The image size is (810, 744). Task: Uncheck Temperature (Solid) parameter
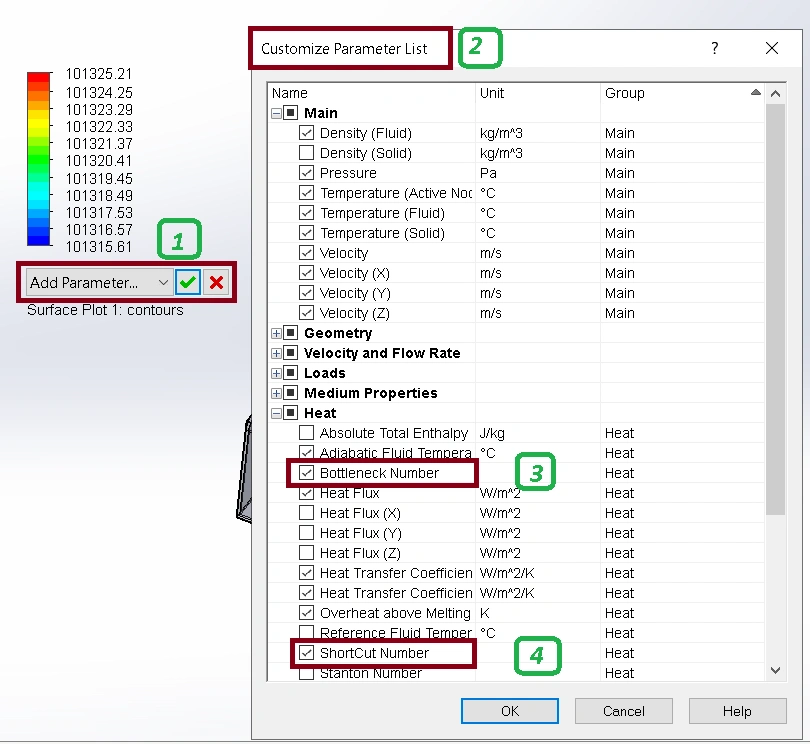pos(306,233)
